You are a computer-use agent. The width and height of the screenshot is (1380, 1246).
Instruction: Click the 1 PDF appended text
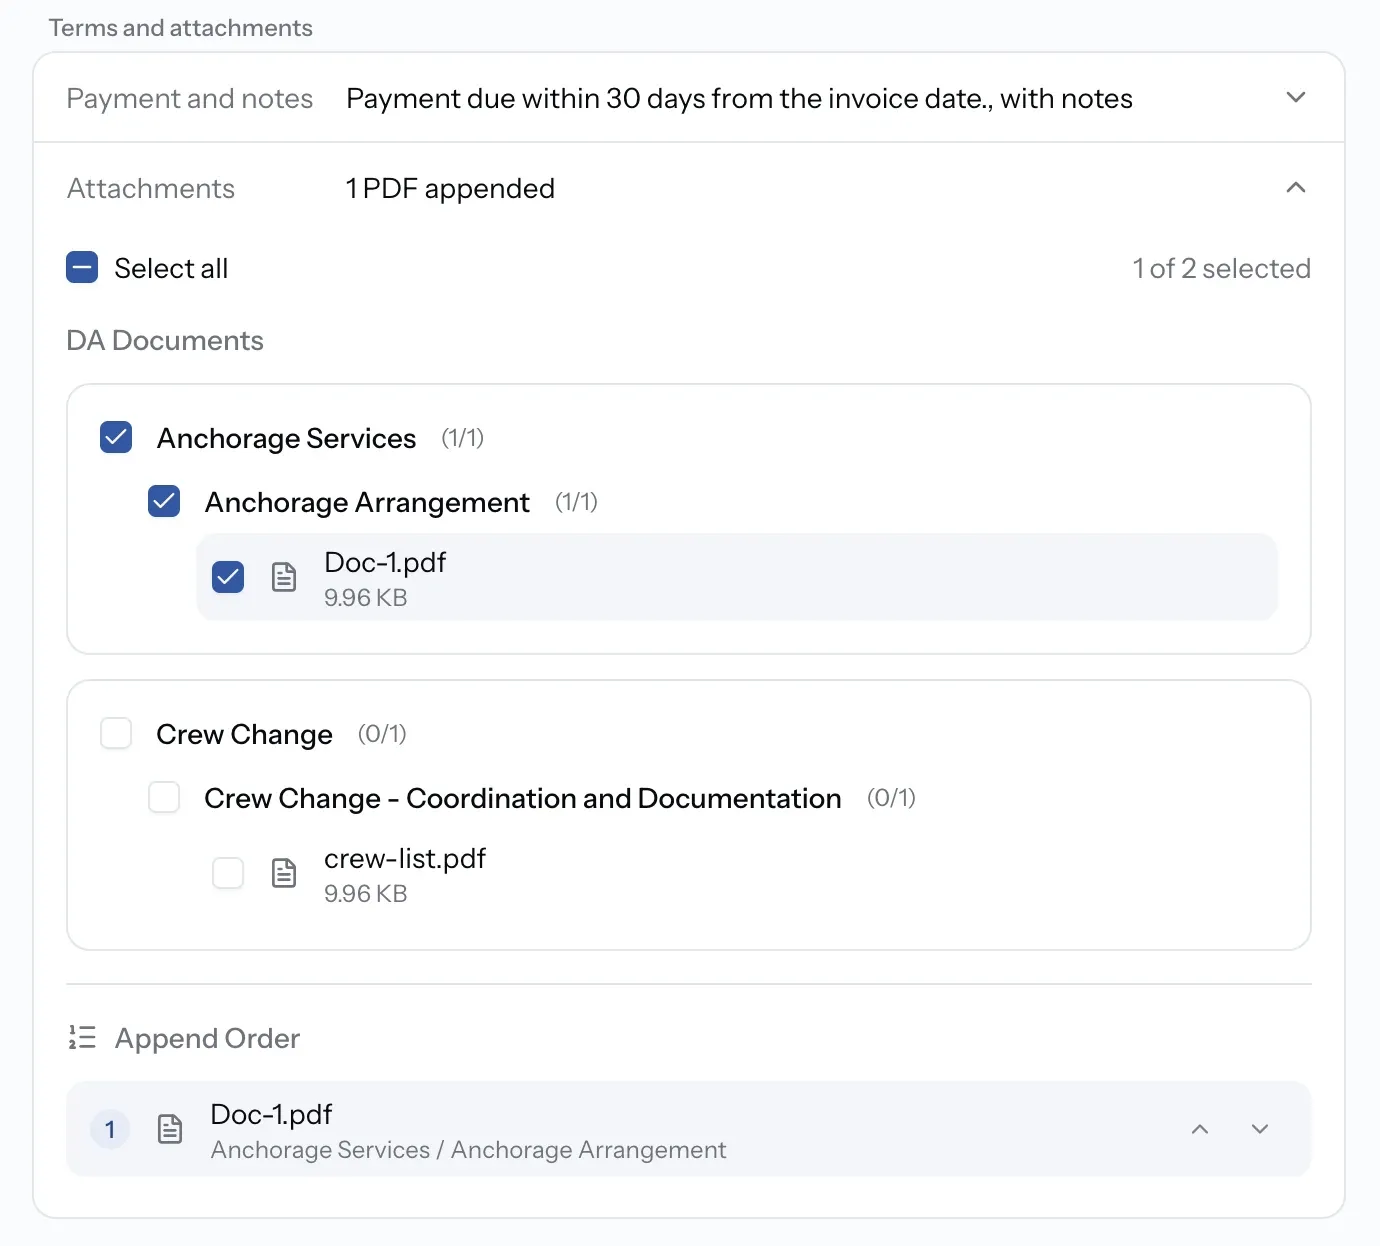450,188
